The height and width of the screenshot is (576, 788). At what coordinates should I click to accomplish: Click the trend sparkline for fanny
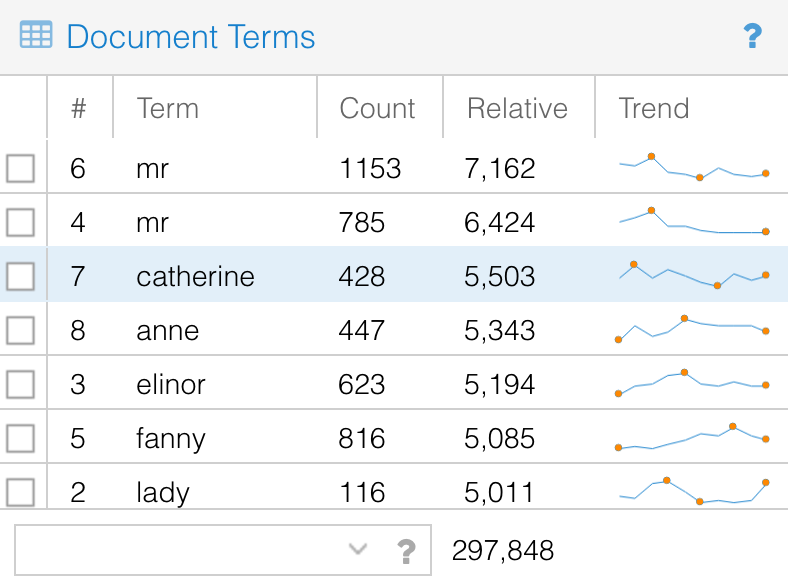click(692, 437)
